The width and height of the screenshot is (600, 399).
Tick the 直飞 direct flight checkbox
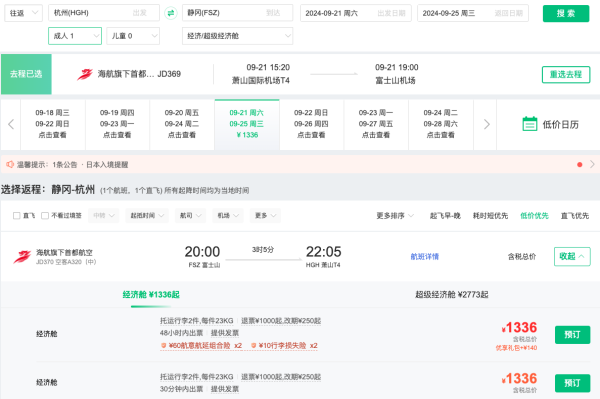[x=16, y=216]
